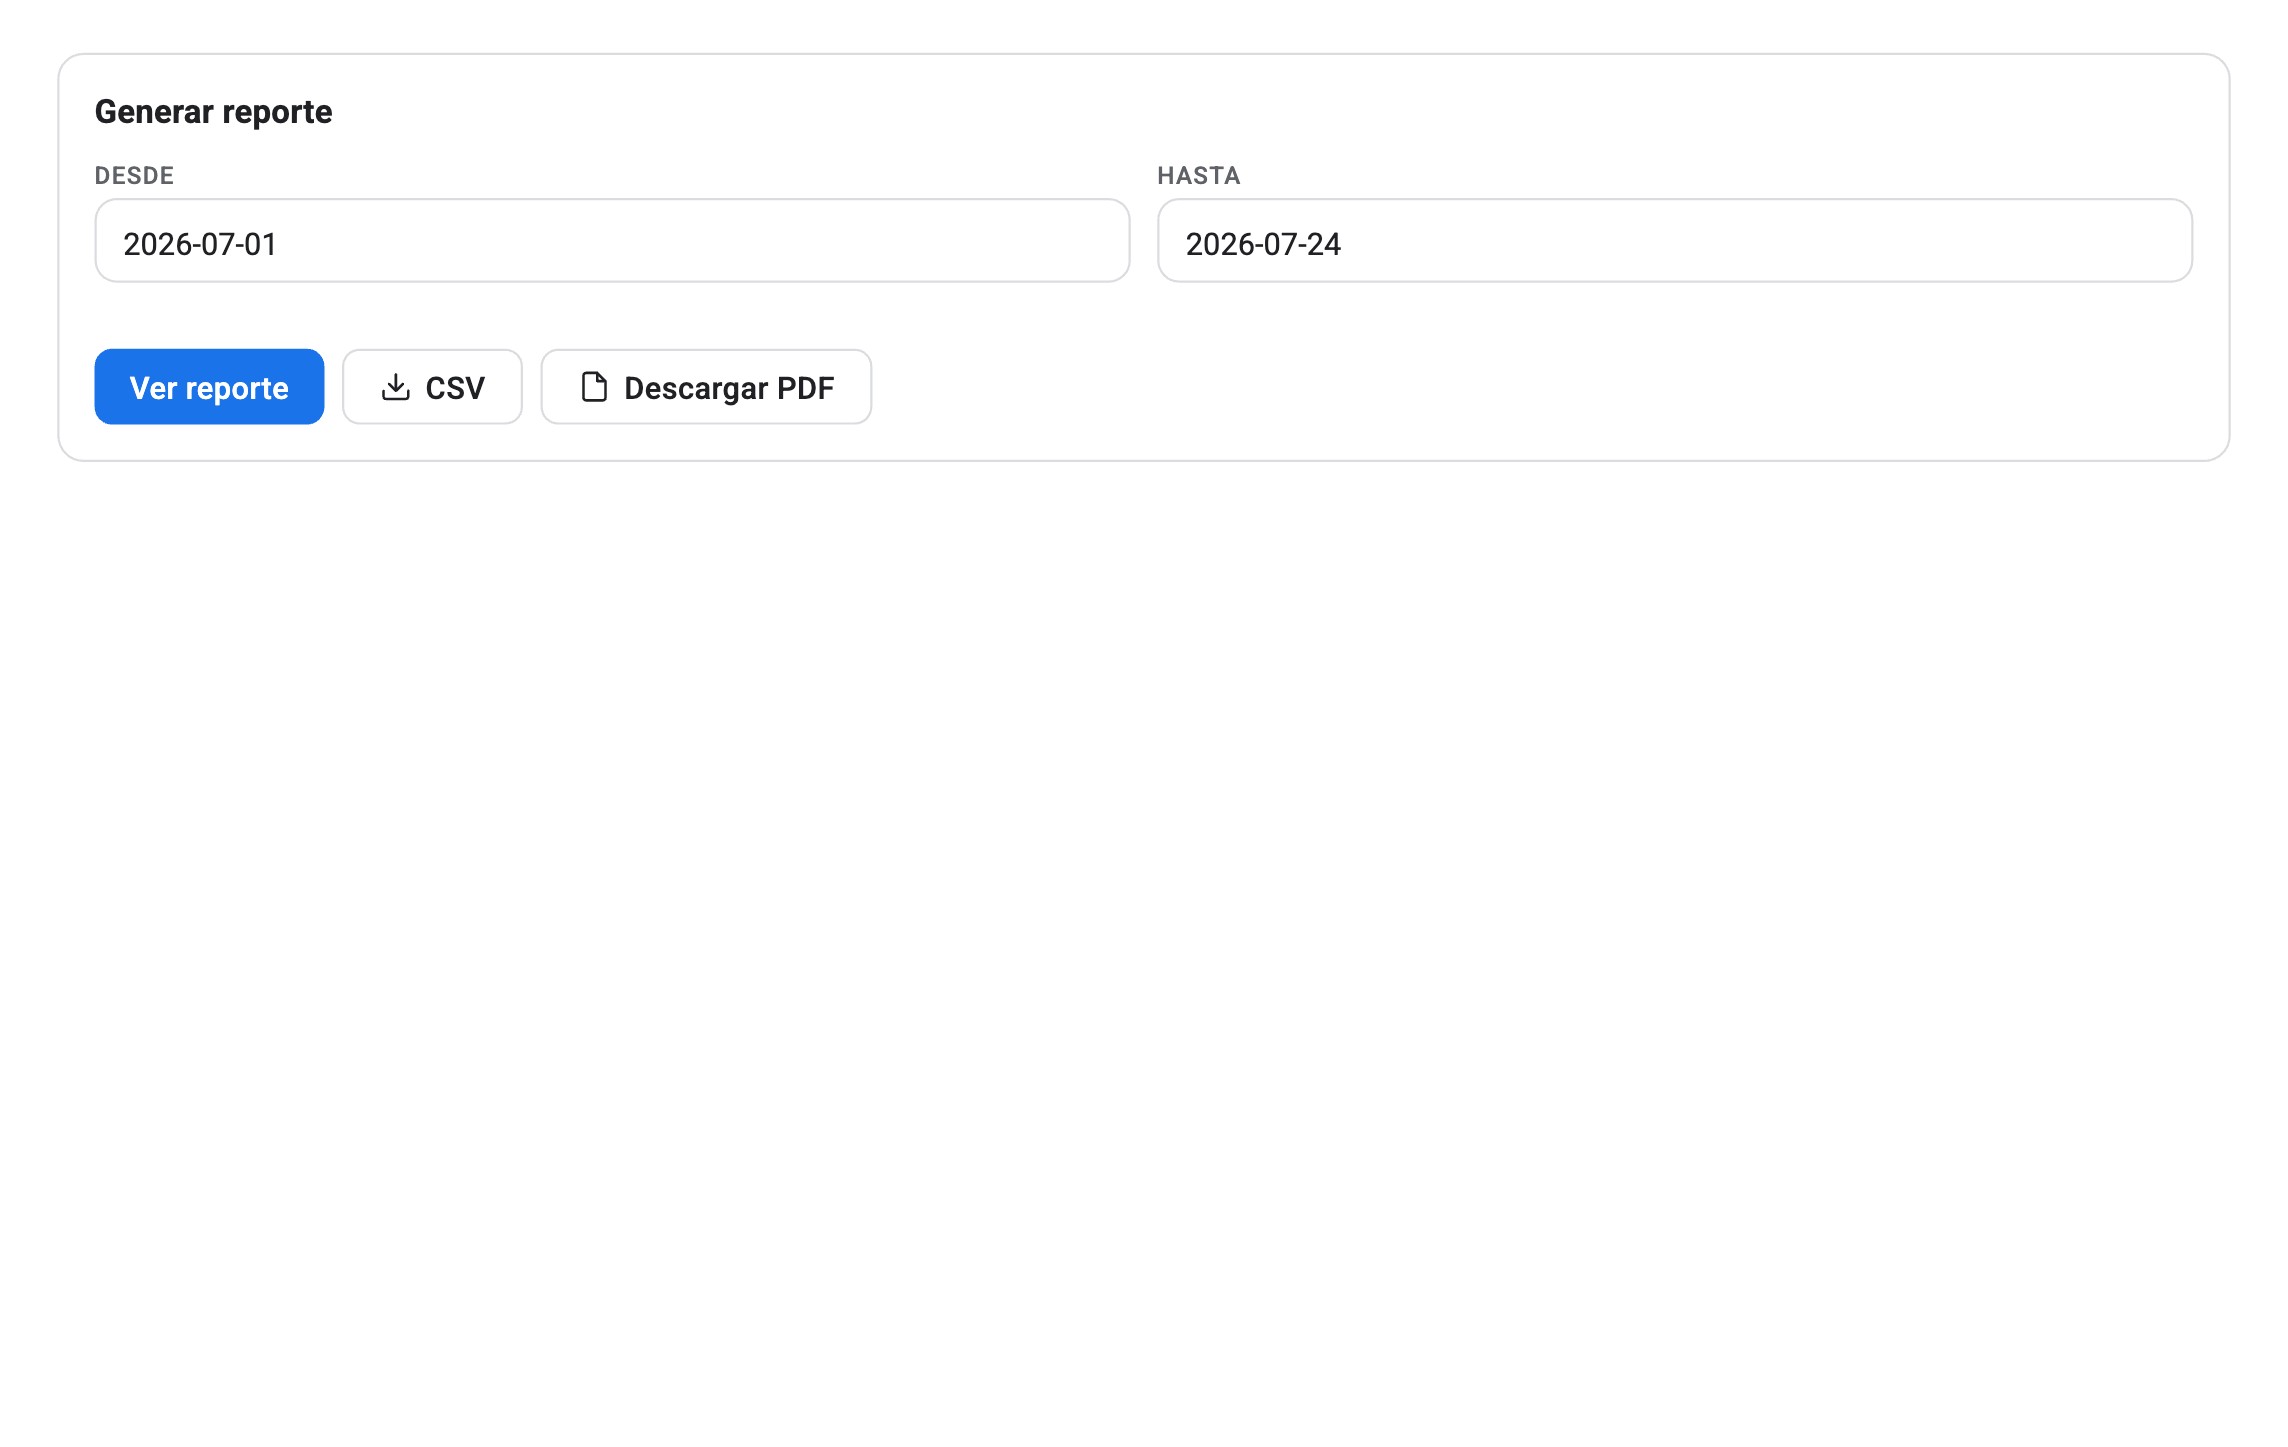Download the report as CSV
Viewport: 2288px width, 1447px height.
432,387
